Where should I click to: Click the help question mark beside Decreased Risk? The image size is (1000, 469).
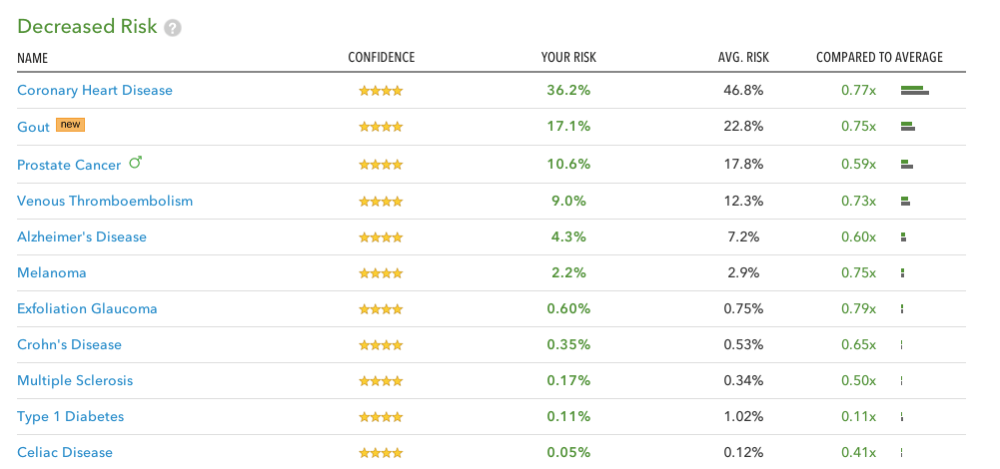click(x=173, y=28)
